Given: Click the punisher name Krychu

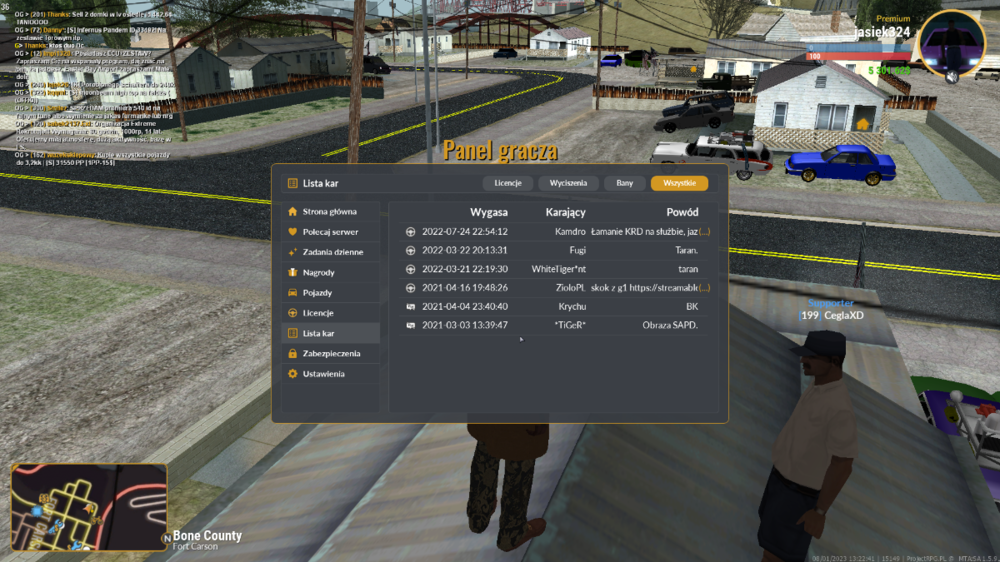Looking at the screenshot, I should (572, 306).
